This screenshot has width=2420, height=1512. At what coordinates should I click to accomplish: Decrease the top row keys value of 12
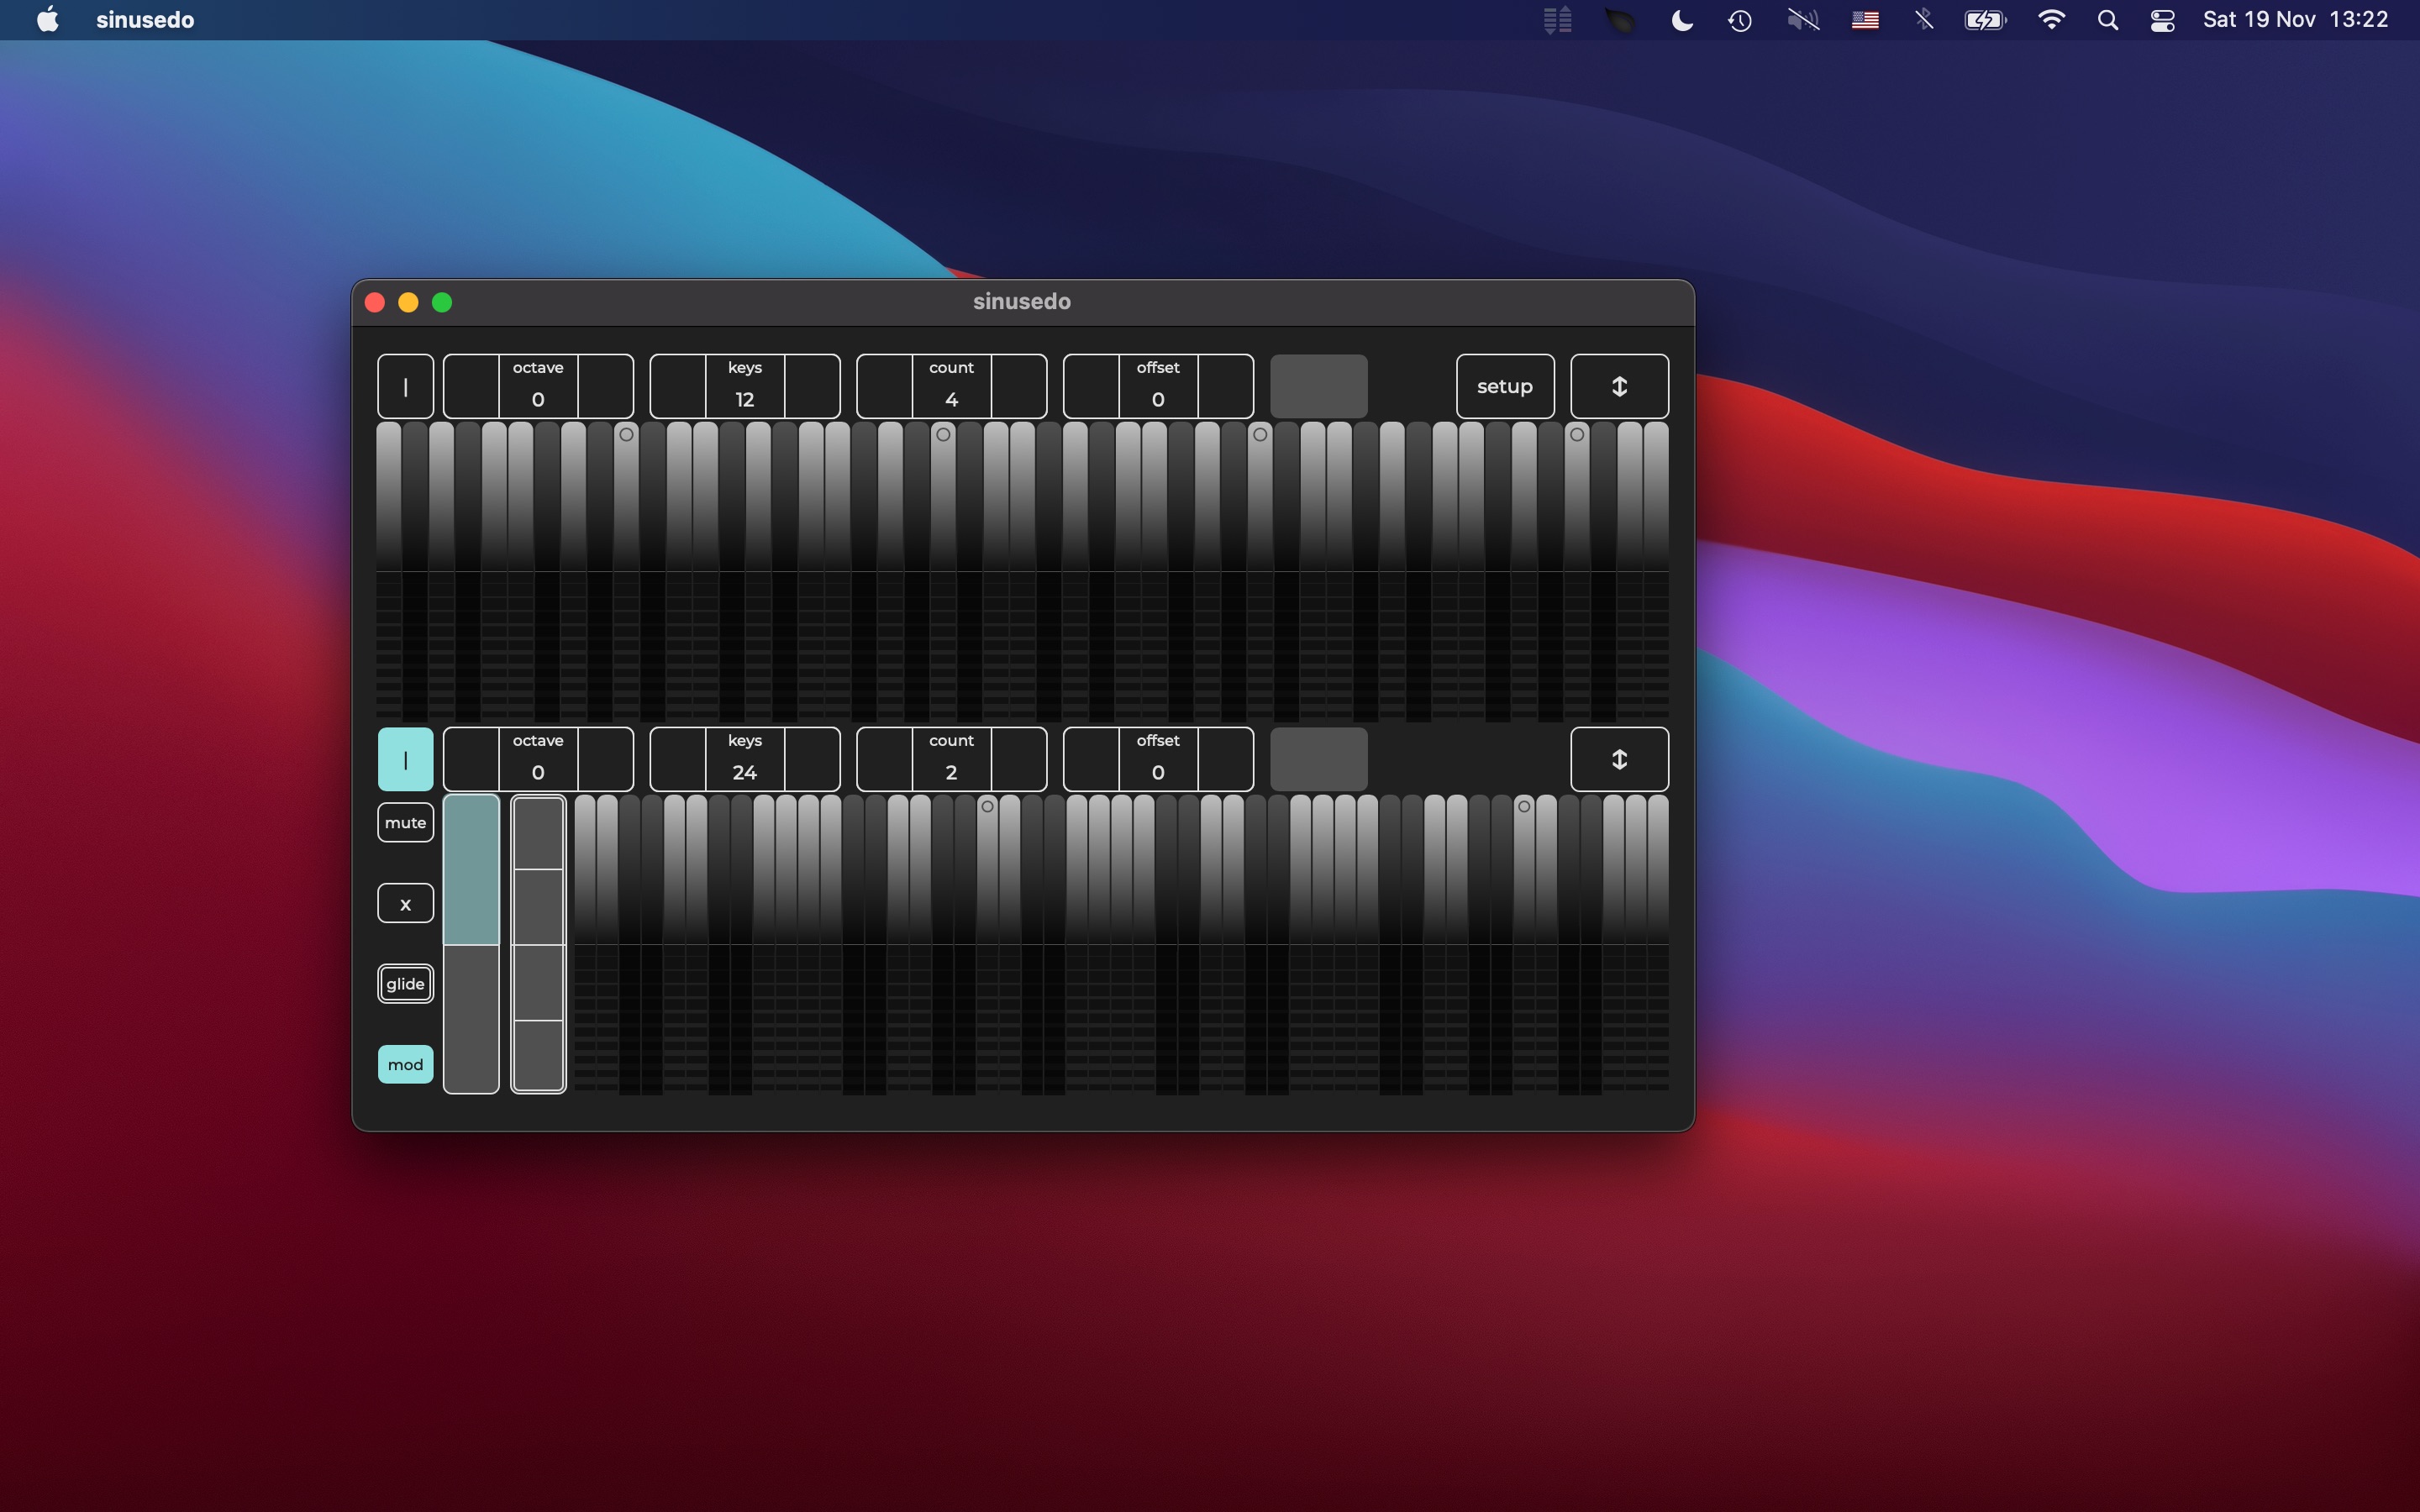point(678,386)
